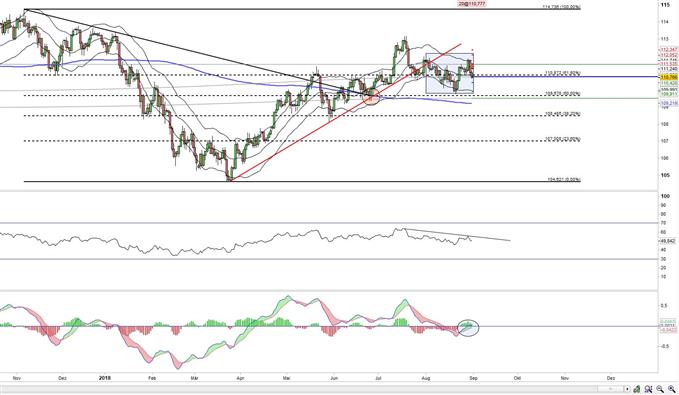This screenshot has width=679, height=395.
Task: Click the Aug label on time axis
Action: pos(426,378)
